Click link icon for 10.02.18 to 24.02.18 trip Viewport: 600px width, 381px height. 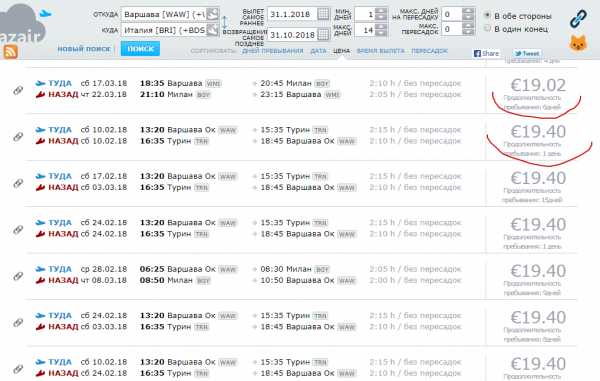pos(18,369)
